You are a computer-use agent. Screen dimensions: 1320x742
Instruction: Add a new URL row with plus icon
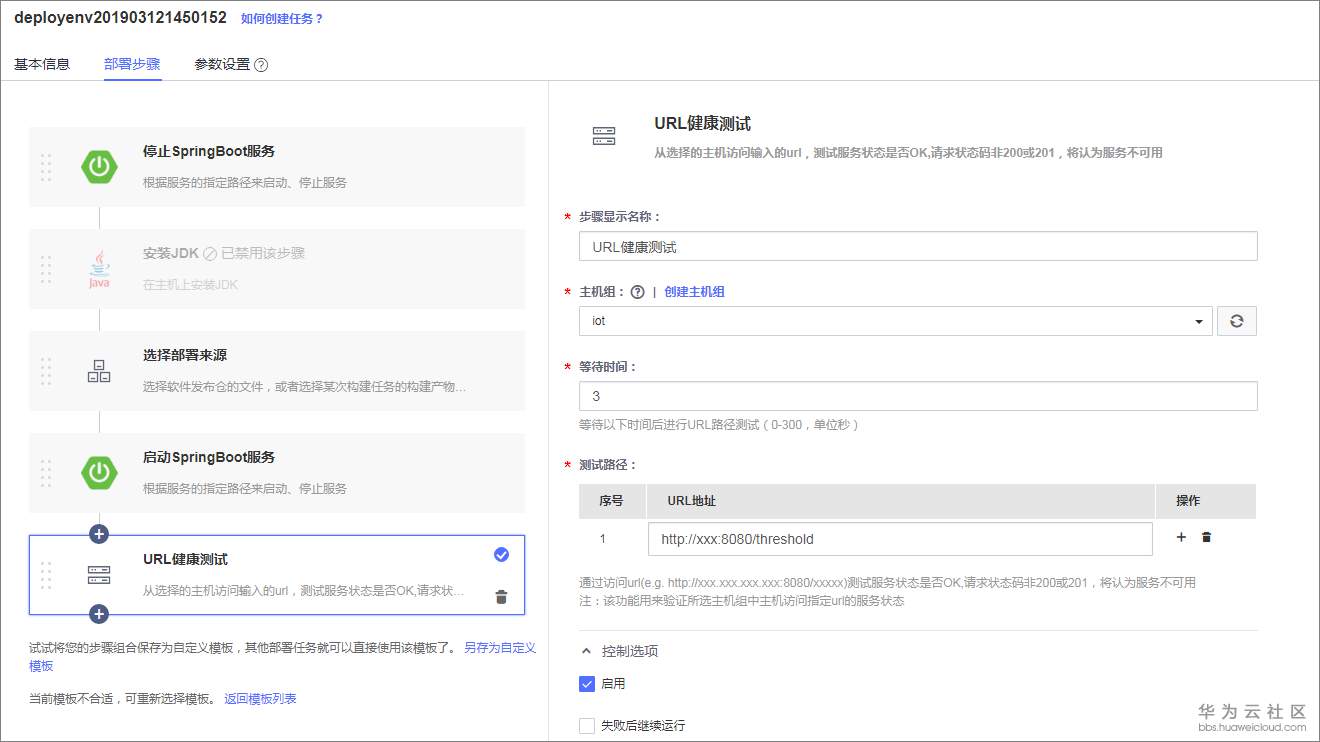pos(1181,537)
